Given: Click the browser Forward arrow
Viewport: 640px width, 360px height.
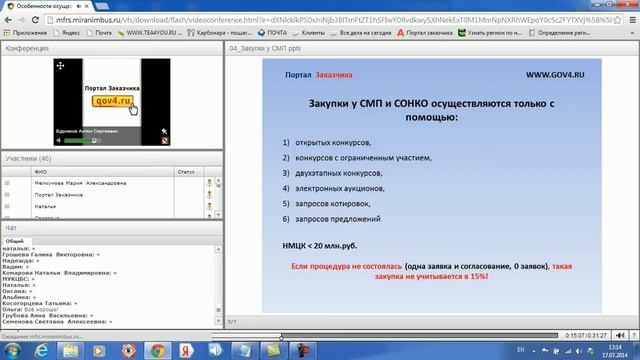Looking at the screenshot, I should (22, 20).
